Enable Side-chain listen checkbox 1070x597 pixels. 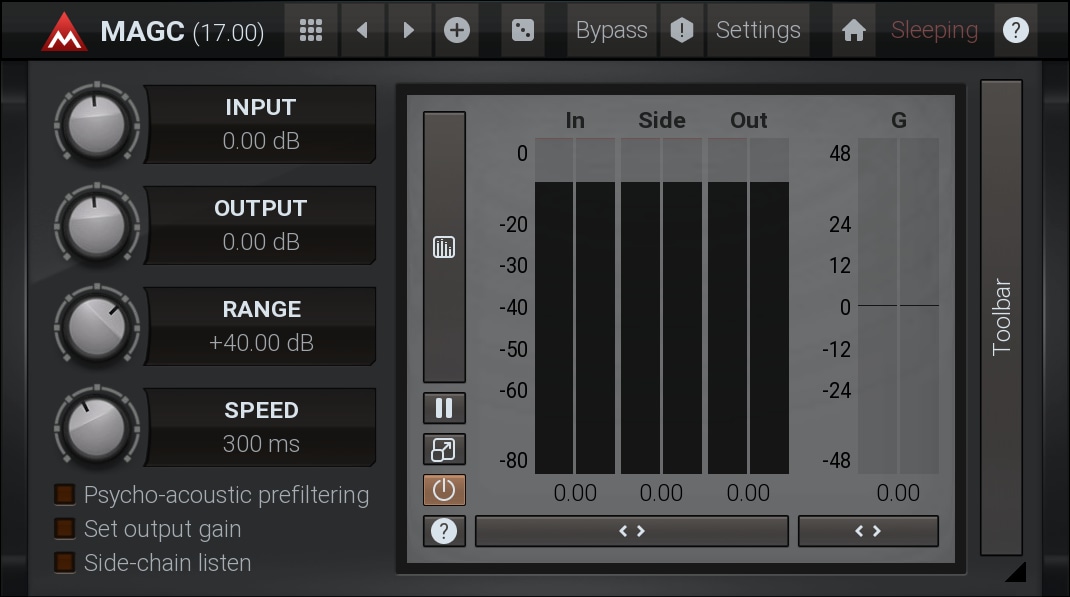65,563
